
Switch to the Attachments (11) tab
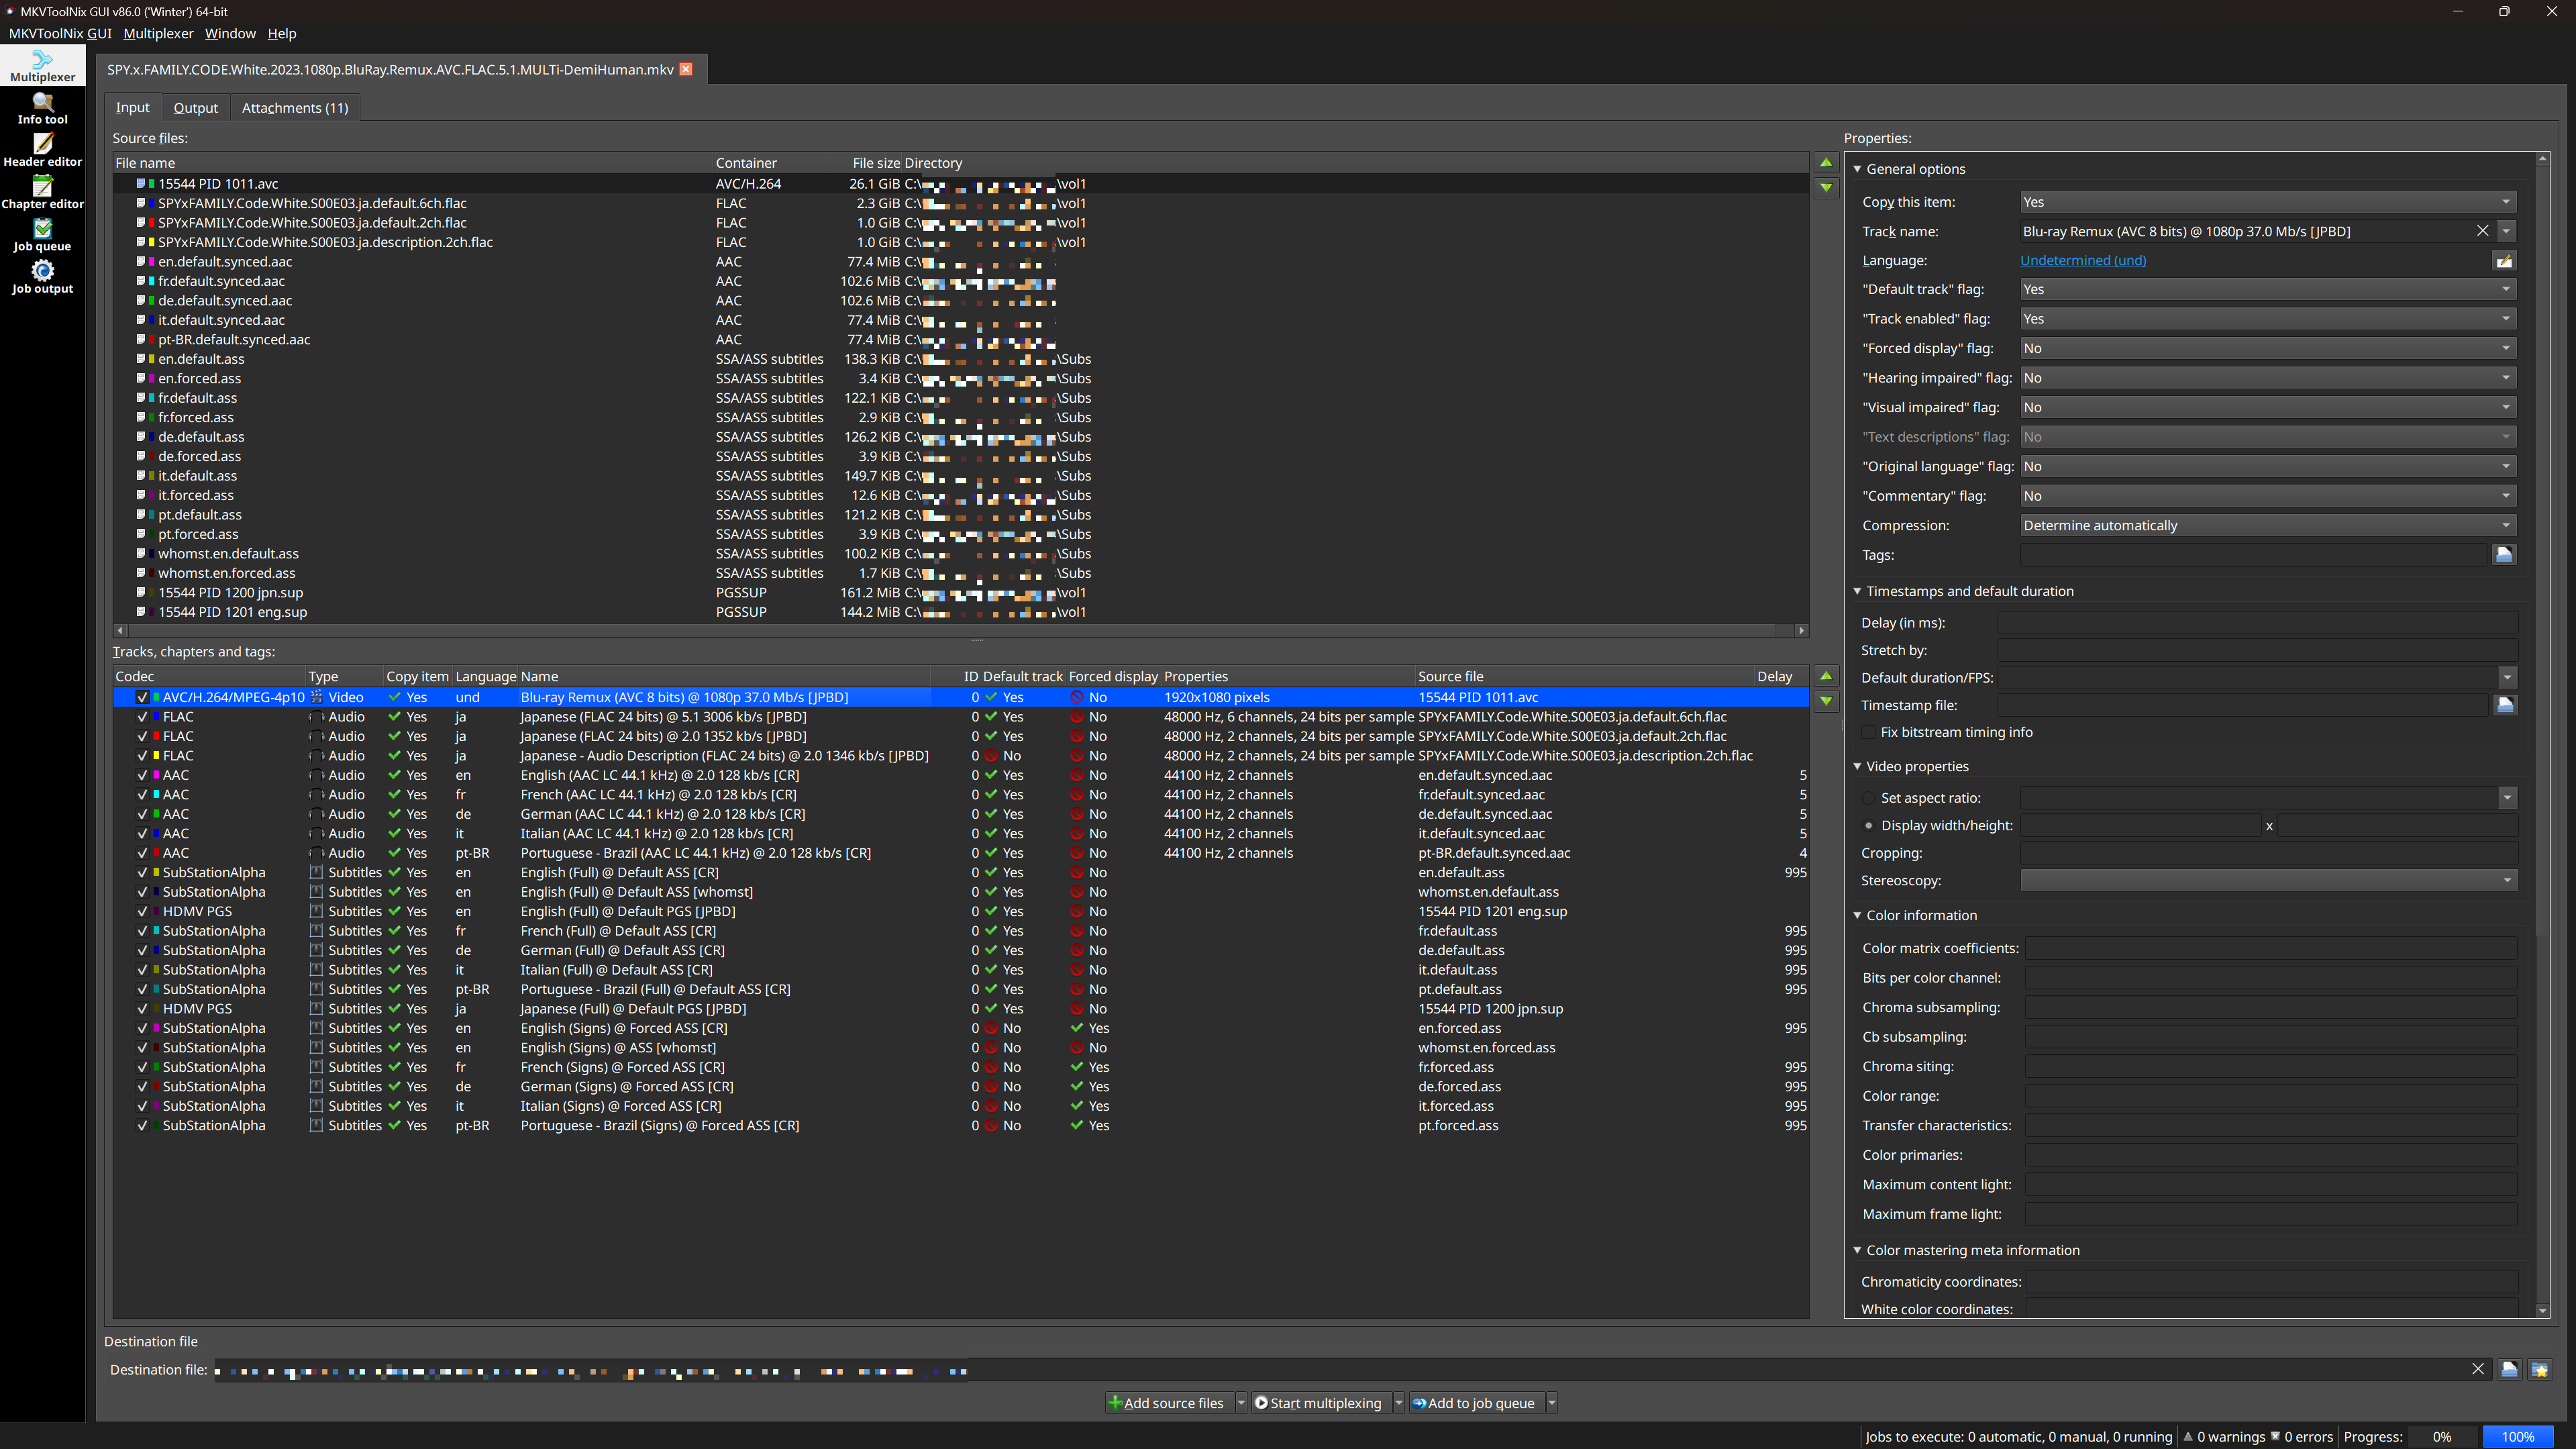(x=295, y=108)
